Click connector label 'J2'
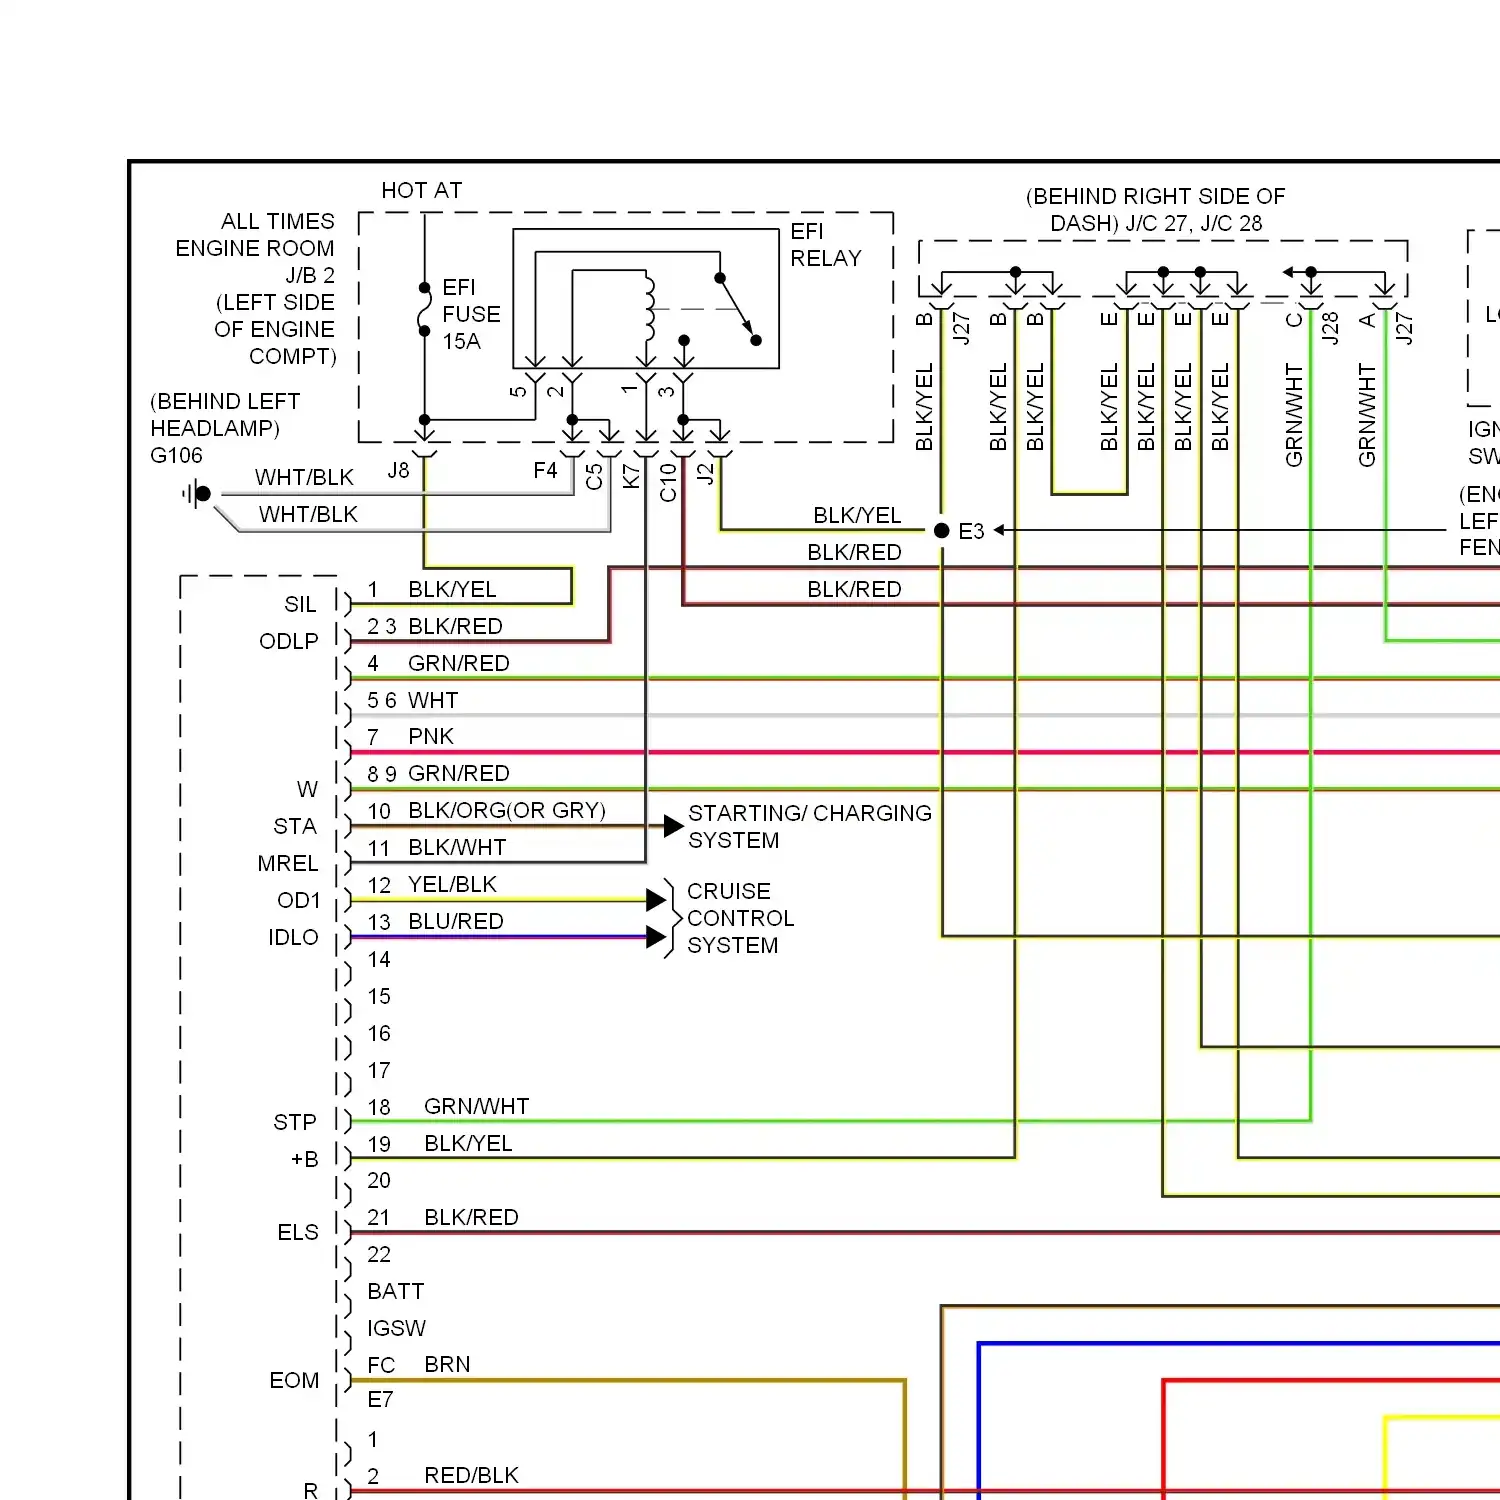This screenshot has width=1500, height=1500. coord(705,473)
